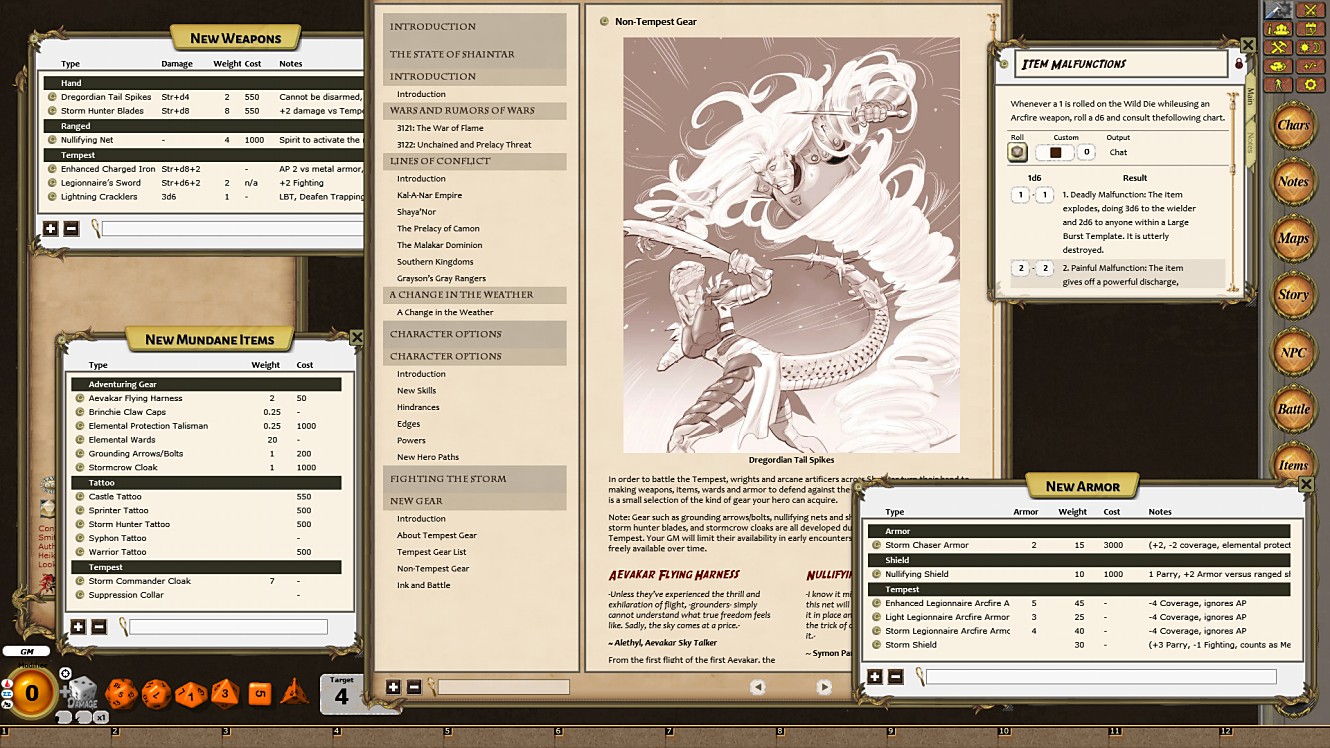Open the Output Chat selector

tap(1119, 152)
